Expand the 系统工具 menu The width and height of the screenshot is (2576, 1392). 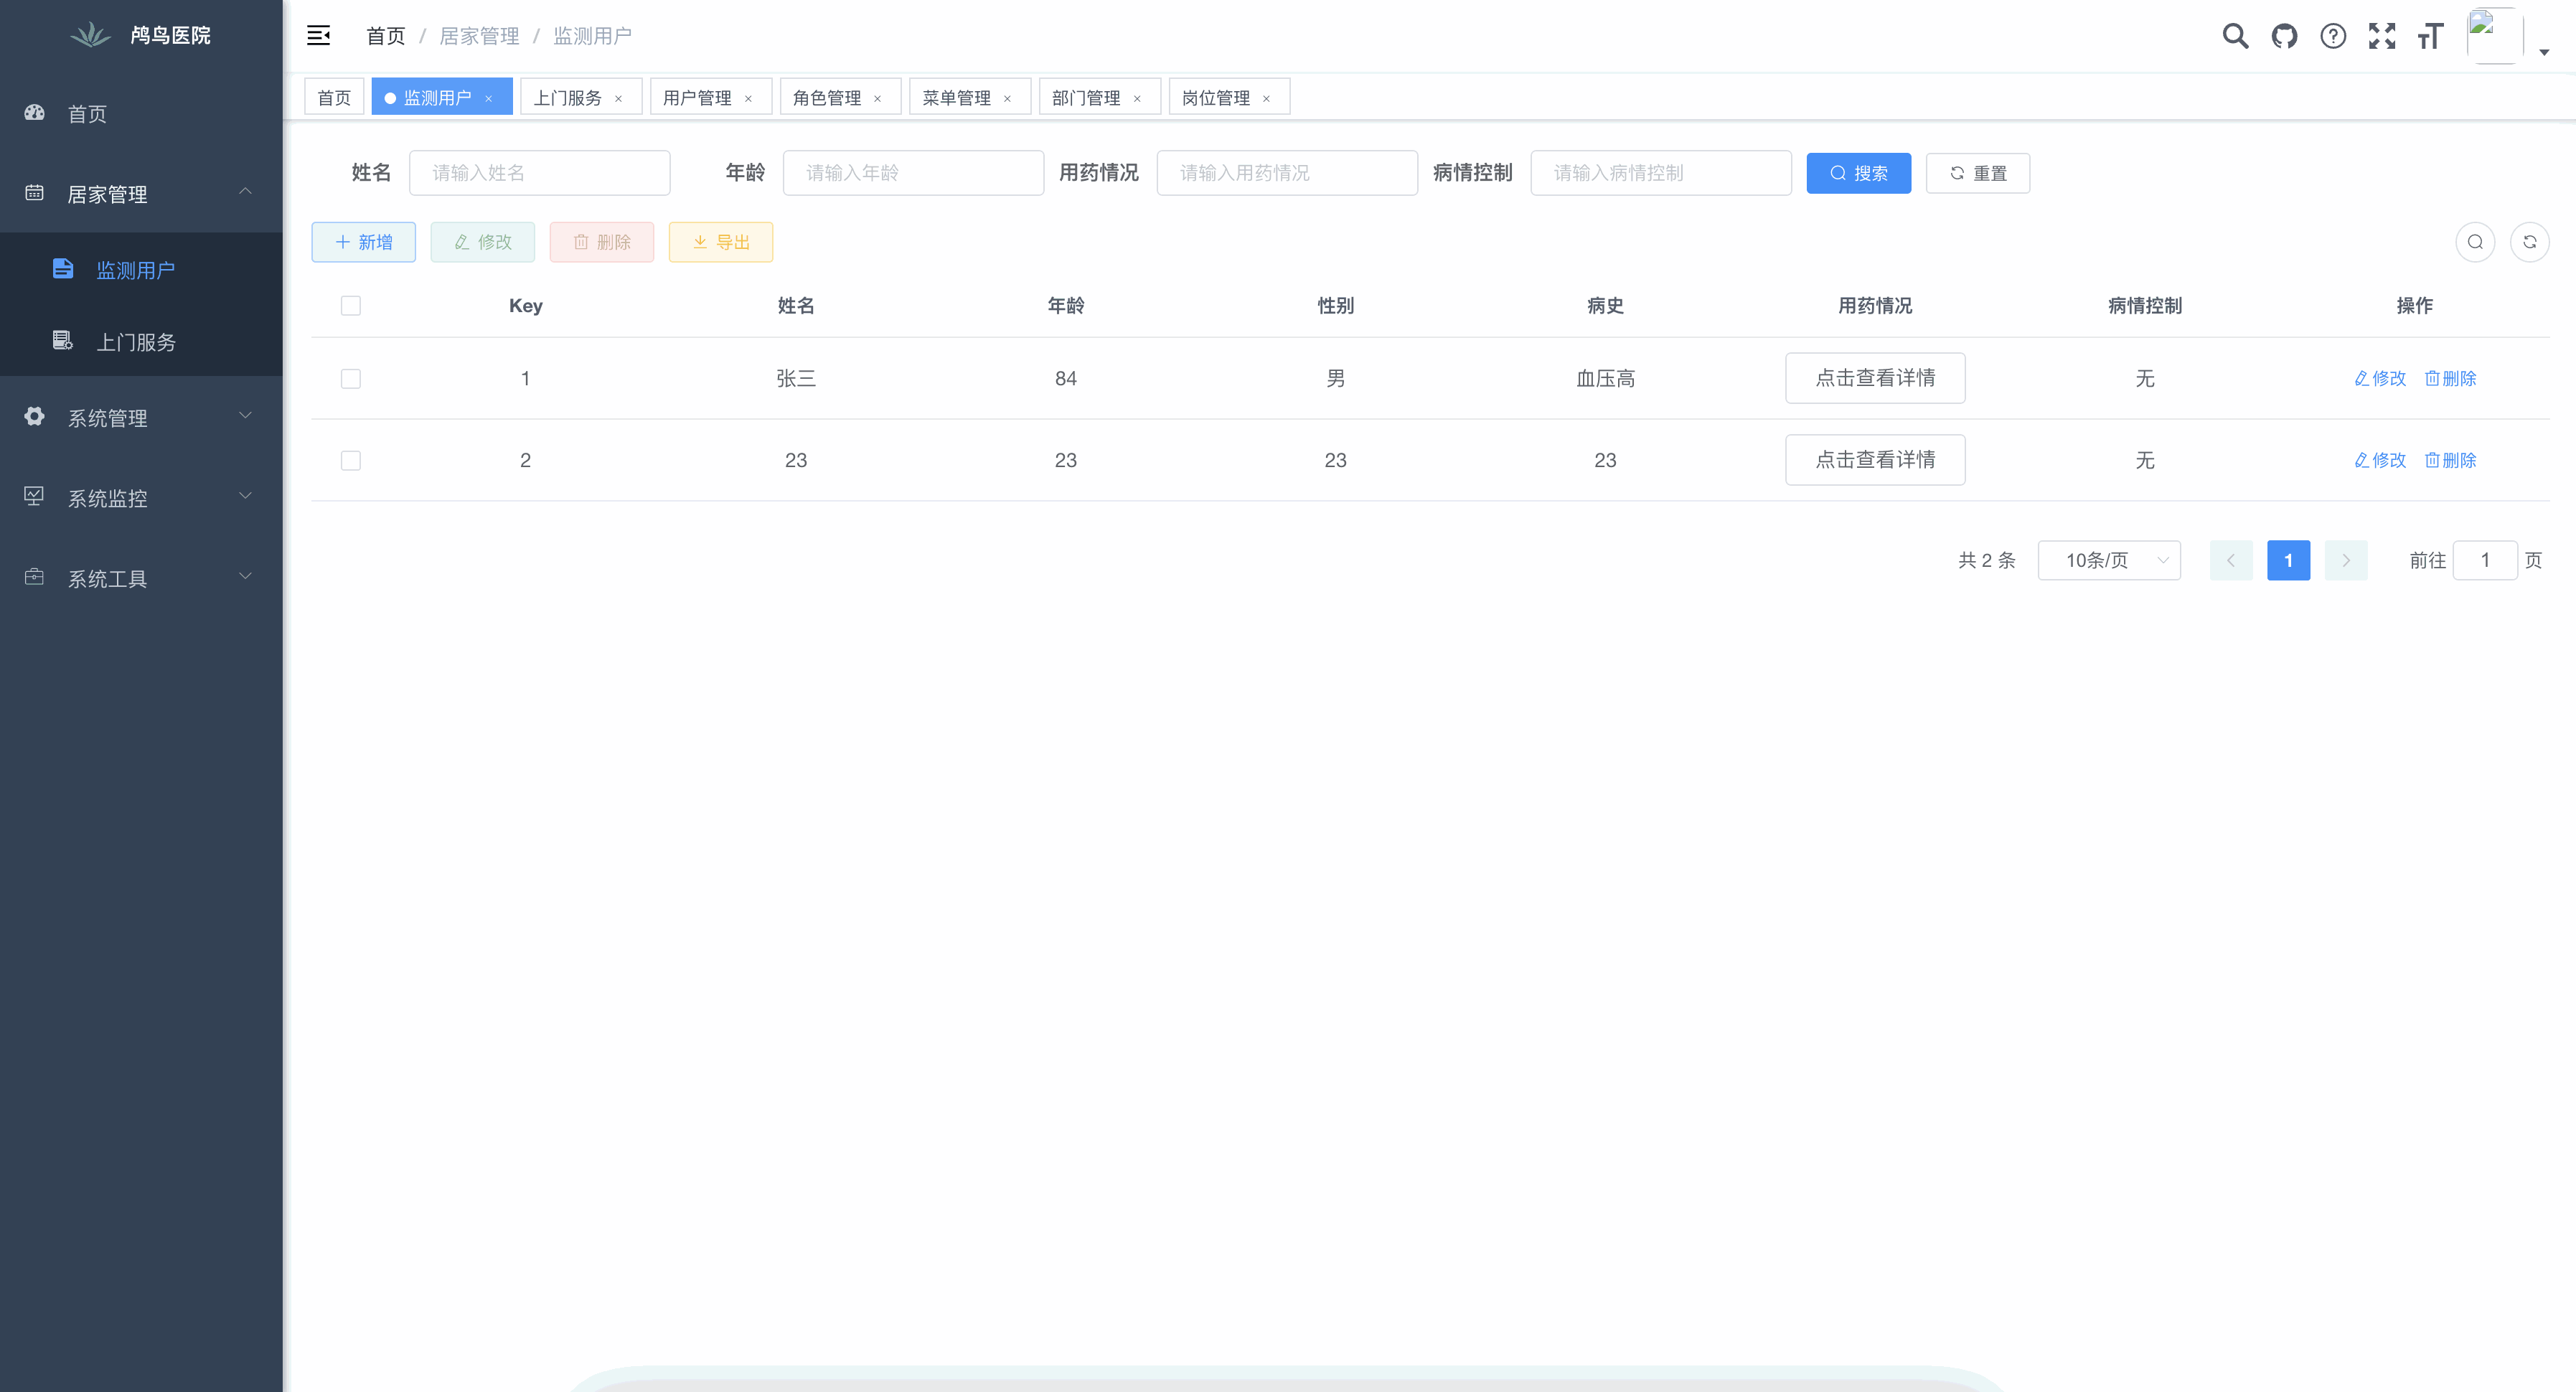pyautogui.click(x=245, y=576)
